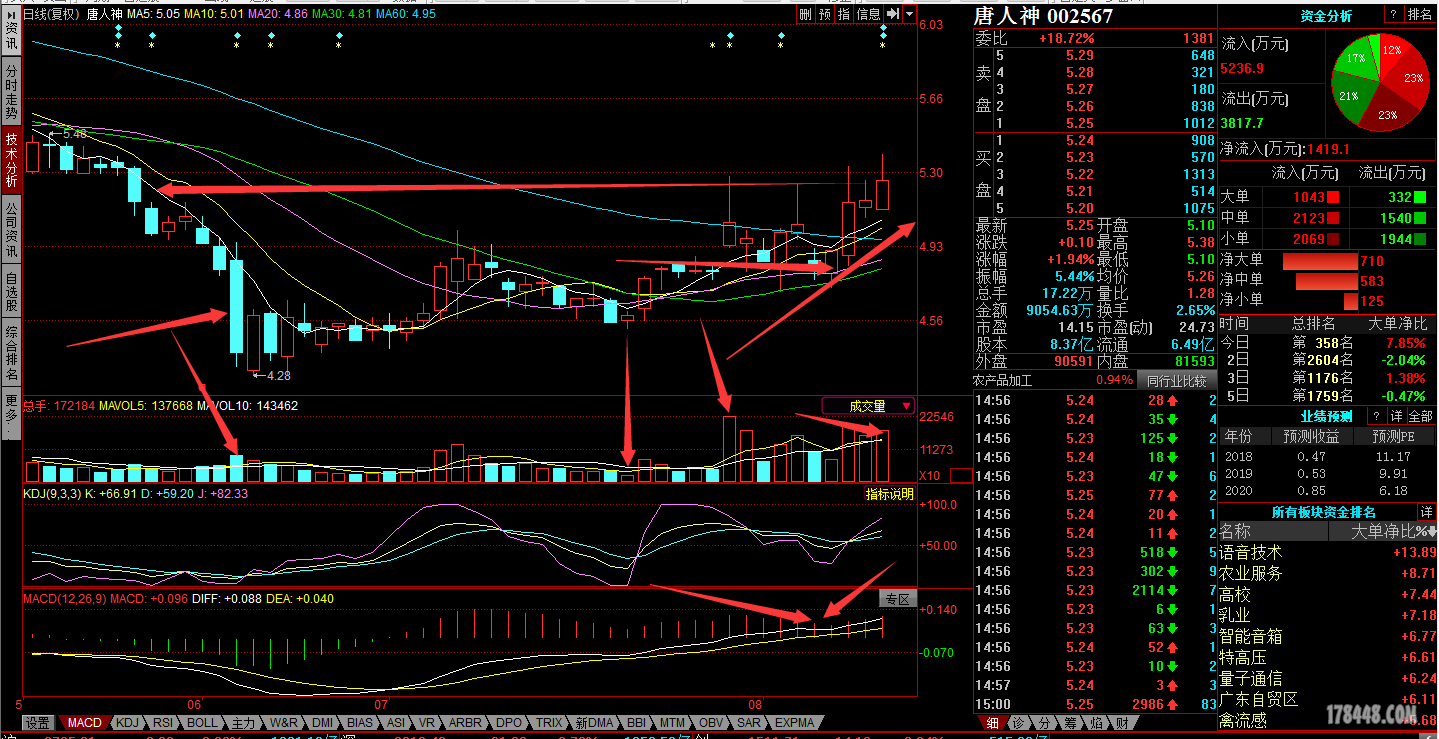Open the 公司资讯 sidebar tab
This screenshot has height=739, width=1439.
[x=10, y=231]
